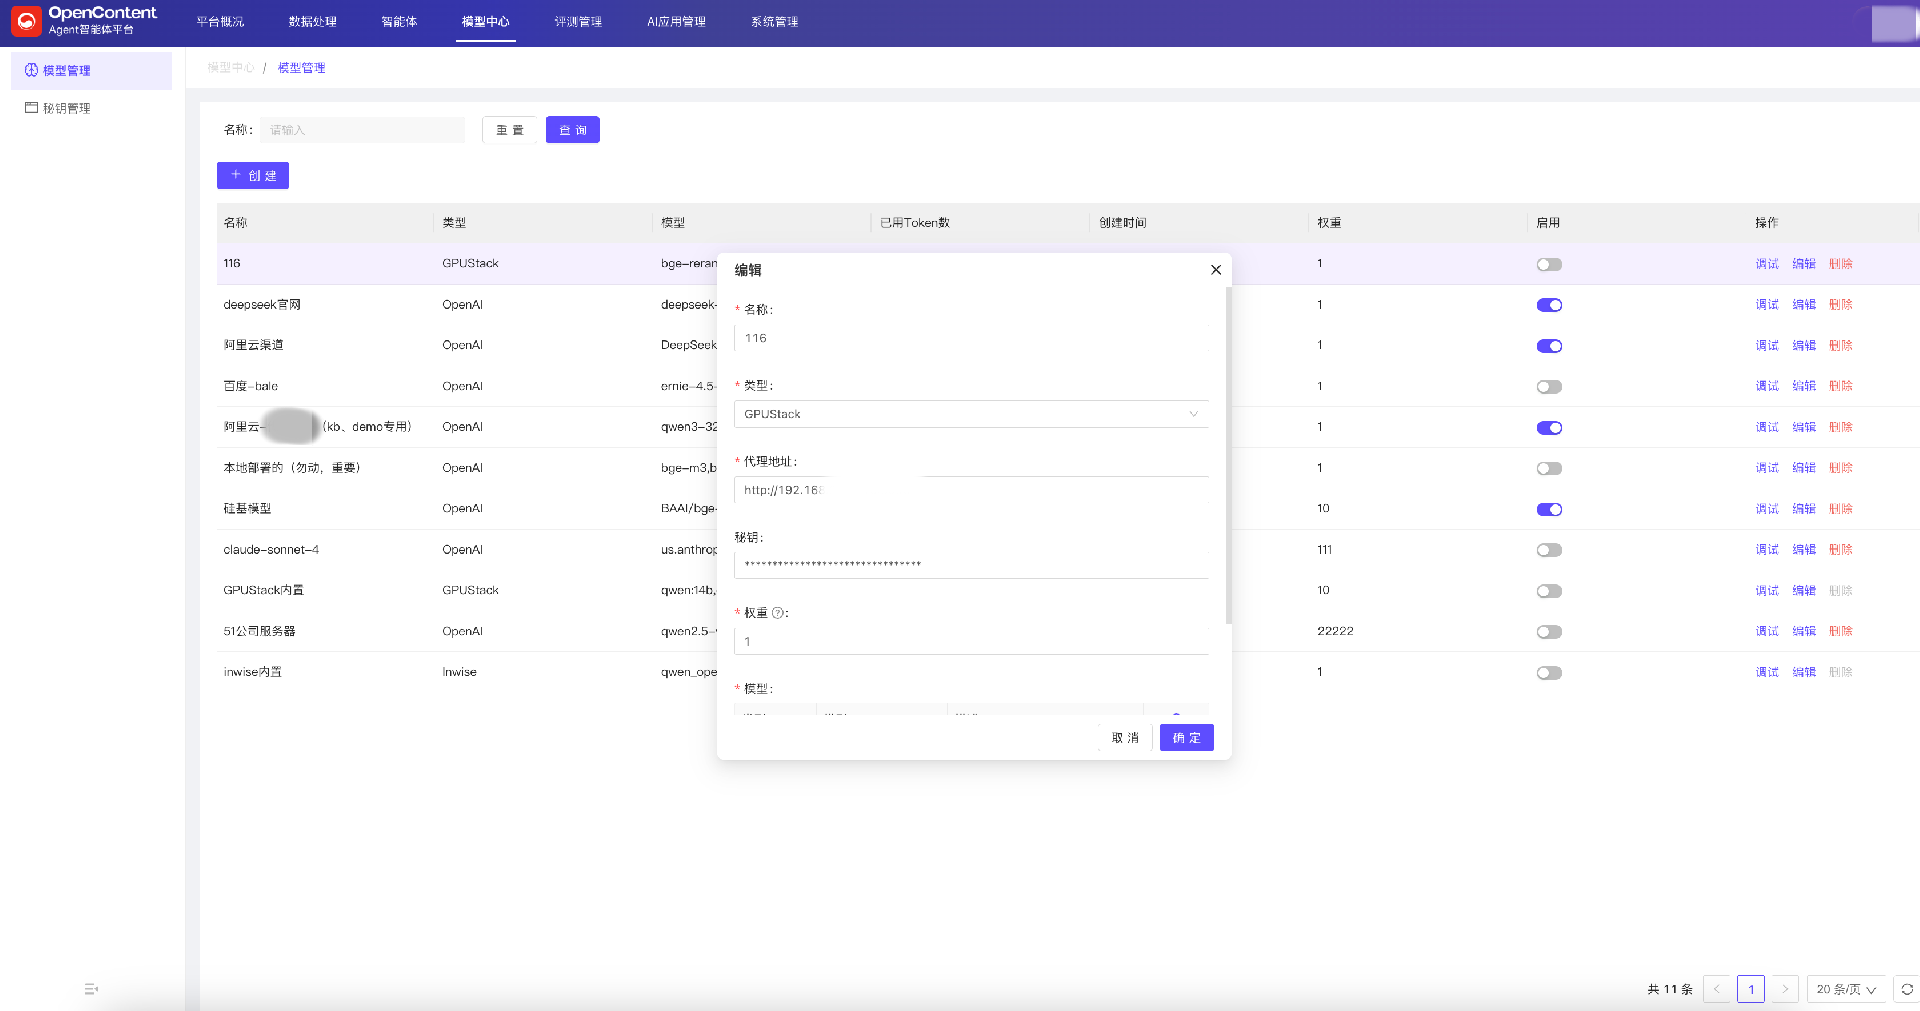Click the 代理地址 URL input field
The image size is (1920, 1011).
click(971, 490)
